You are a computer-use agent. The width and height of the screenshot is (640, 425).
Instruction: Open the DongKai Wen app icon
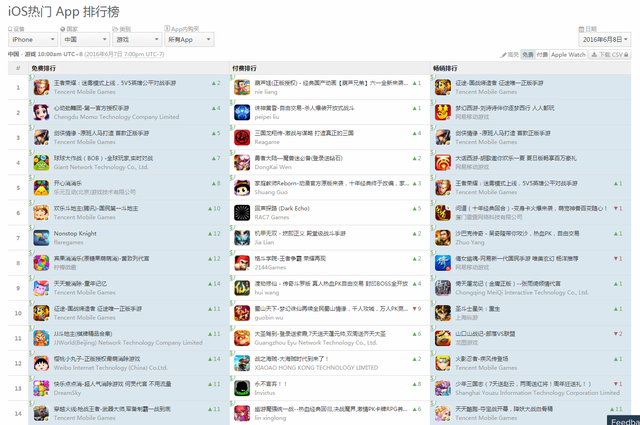[242, 162]
